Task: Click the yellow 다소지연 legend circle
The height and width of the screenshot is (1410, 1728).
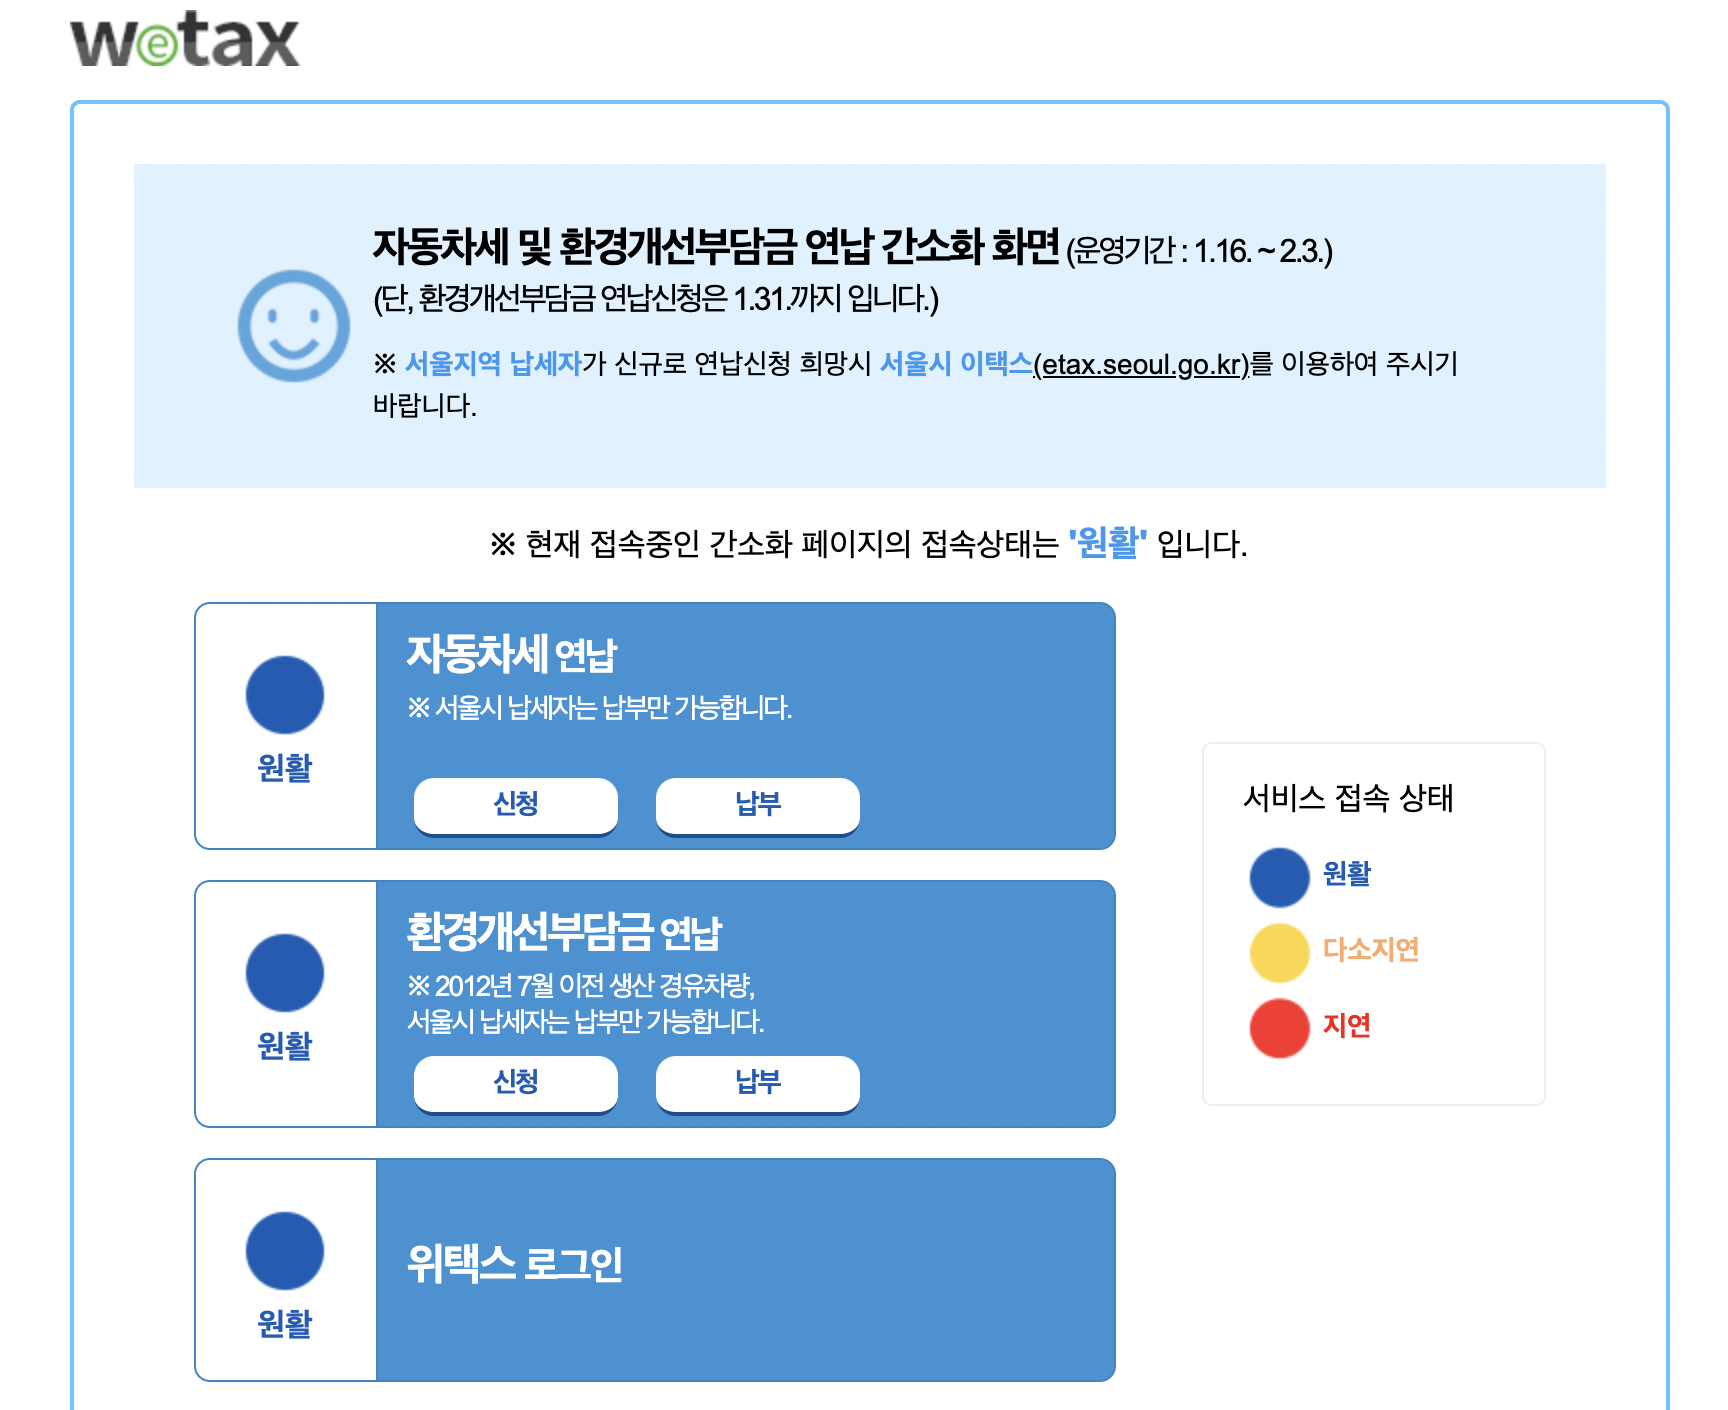Action: pyautogui.click(x=1280, y=953)
